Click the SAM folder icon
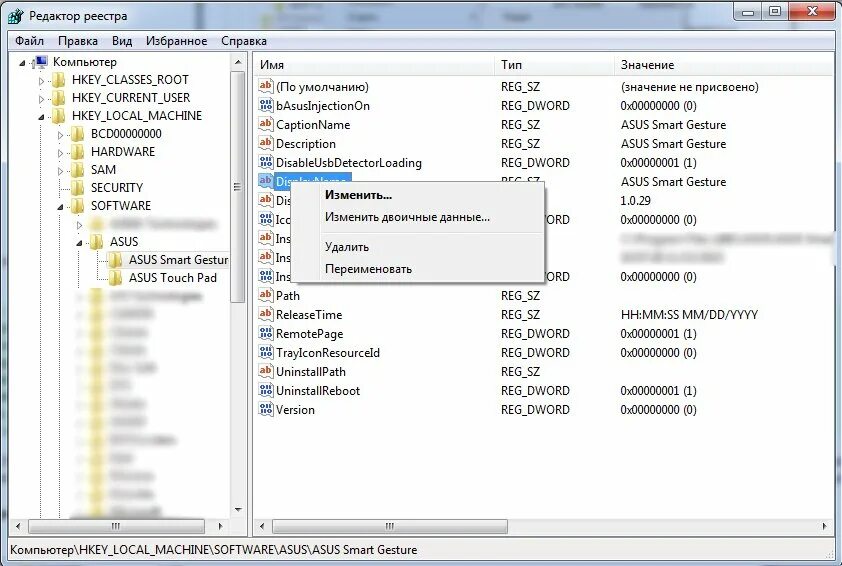 click(x=78, y=170)
